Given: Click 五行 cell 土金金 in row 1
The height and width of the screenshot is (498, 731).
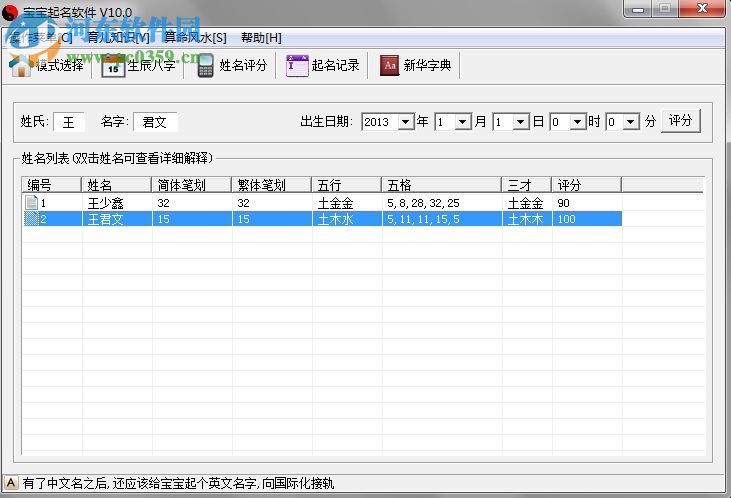Looking at the screenshot, I should tap(336, 203).
